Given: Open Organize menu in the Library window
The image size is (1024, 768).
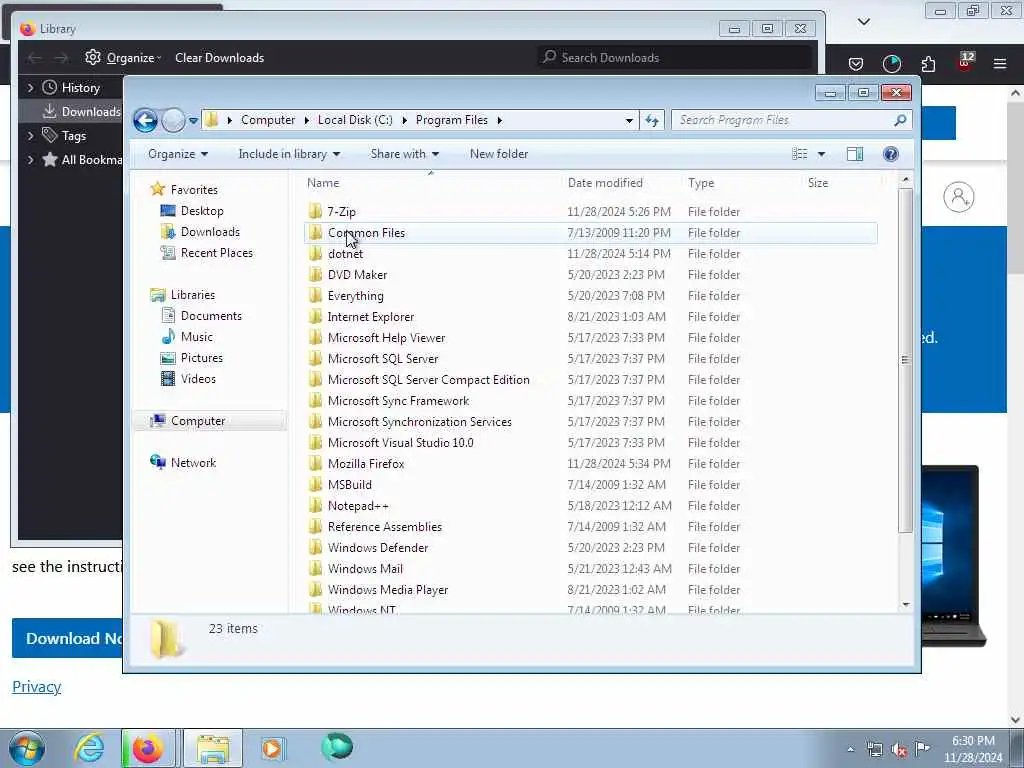Looking at the screenshot, I should pyautogui.click(x=123, y=57).
